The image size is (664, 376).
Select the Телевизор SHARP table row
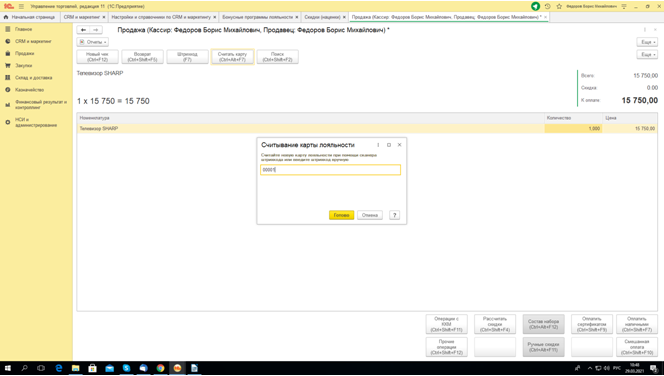coord(367,128)
